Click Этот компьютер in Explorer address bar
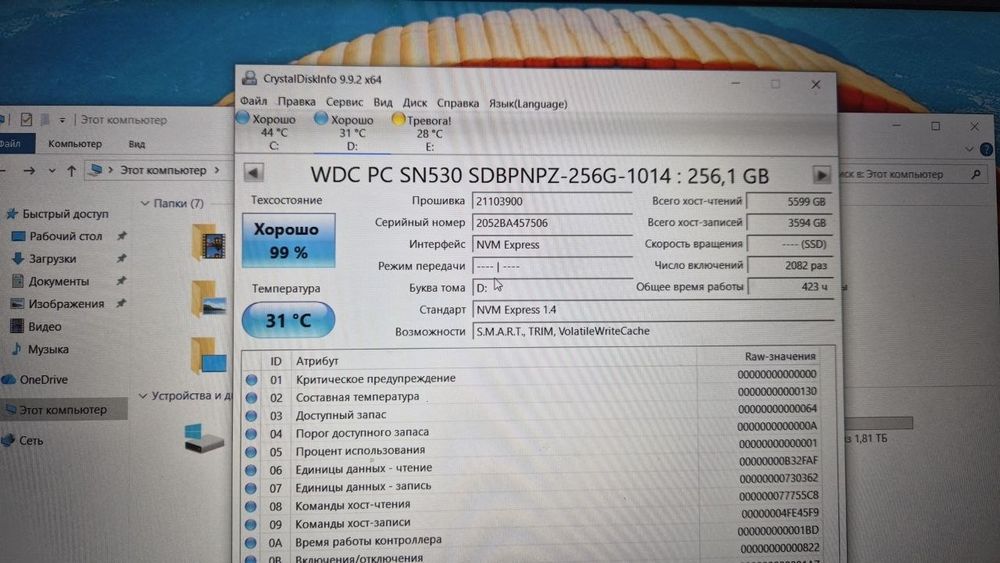Viewport: 1000px width, 563px height. coord(163,170)
